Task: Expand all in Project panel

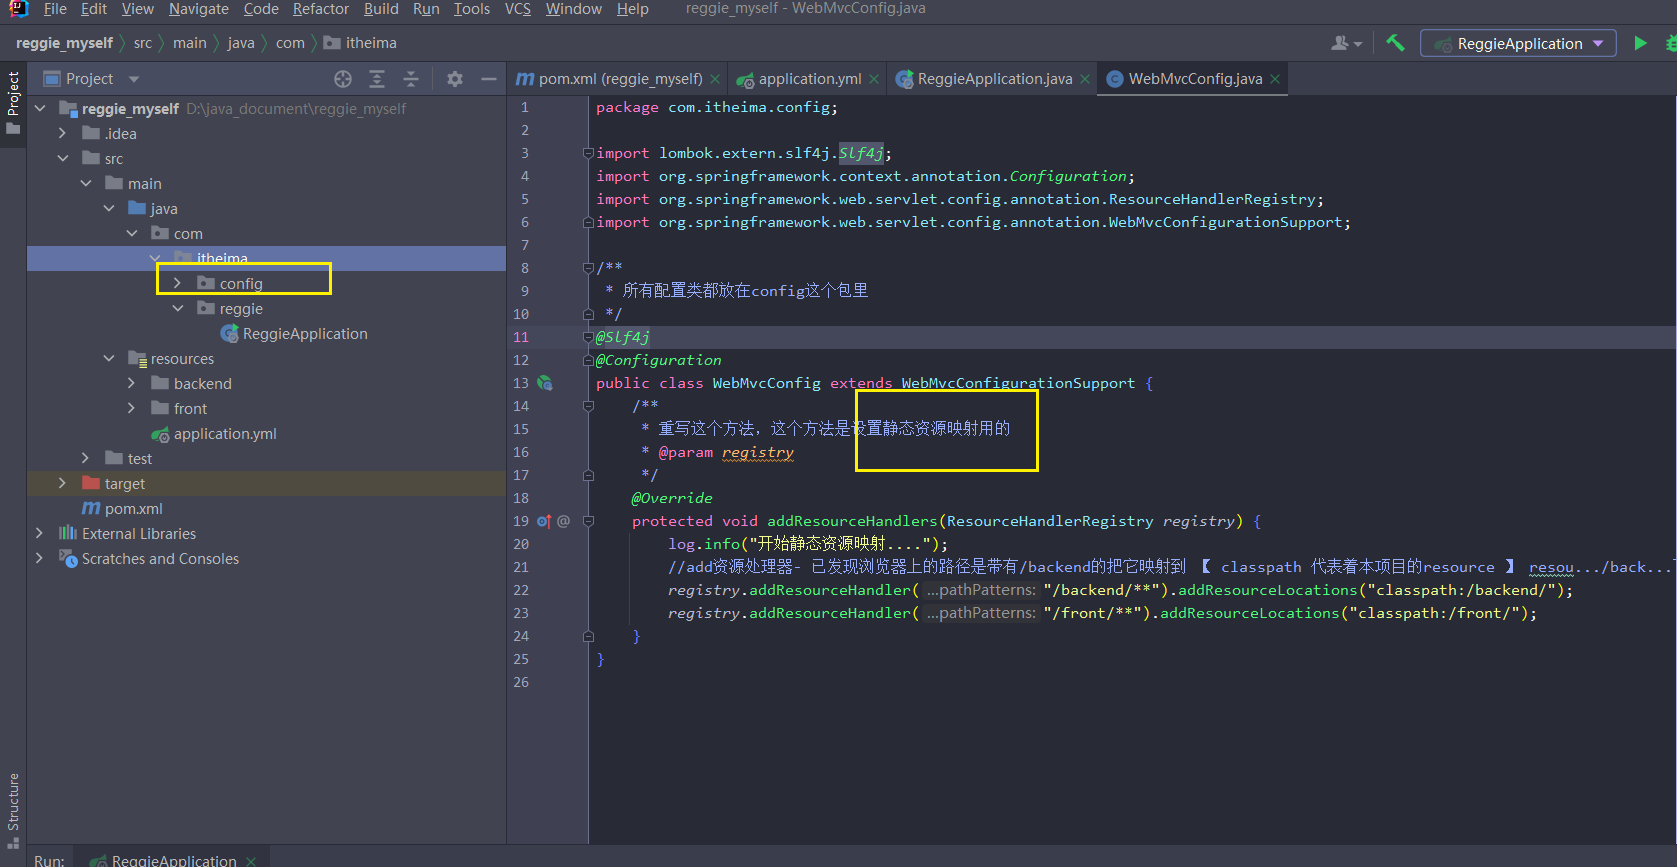Action: click(377, 79)
